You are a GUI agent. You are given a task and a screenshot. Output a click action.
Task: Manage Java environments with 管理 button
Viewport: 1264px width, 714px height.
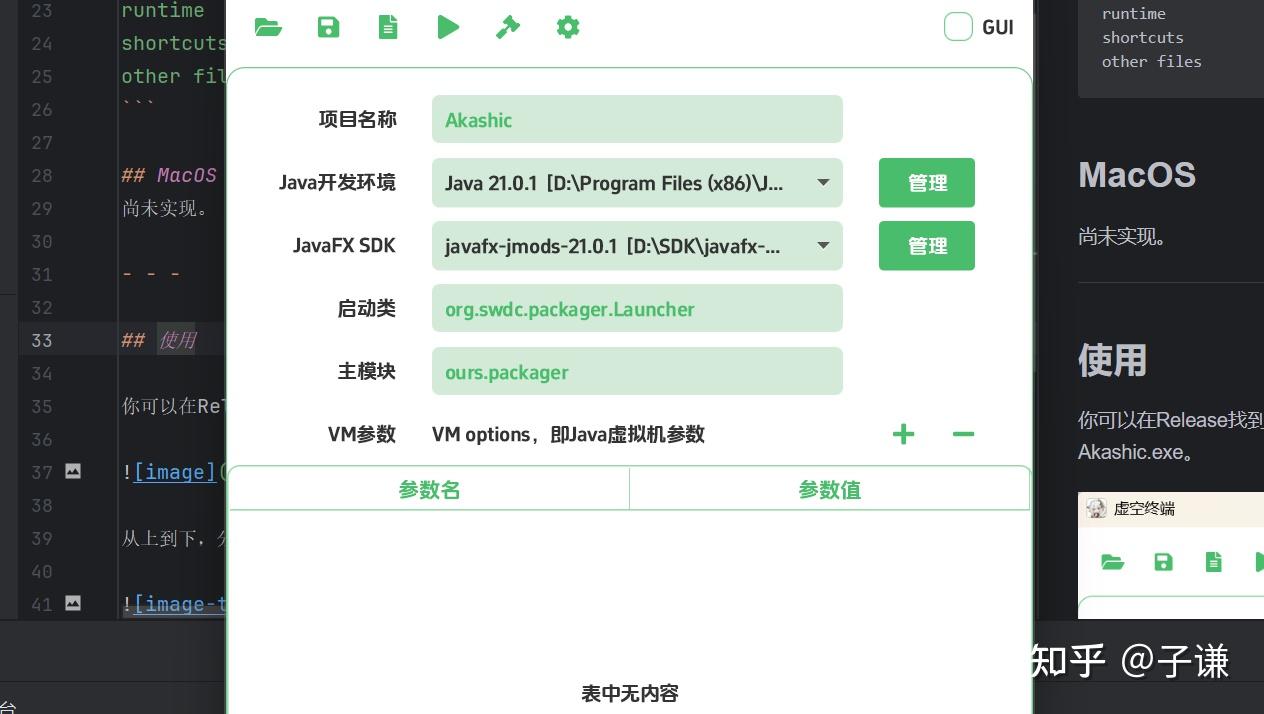(x=927, y=183)
